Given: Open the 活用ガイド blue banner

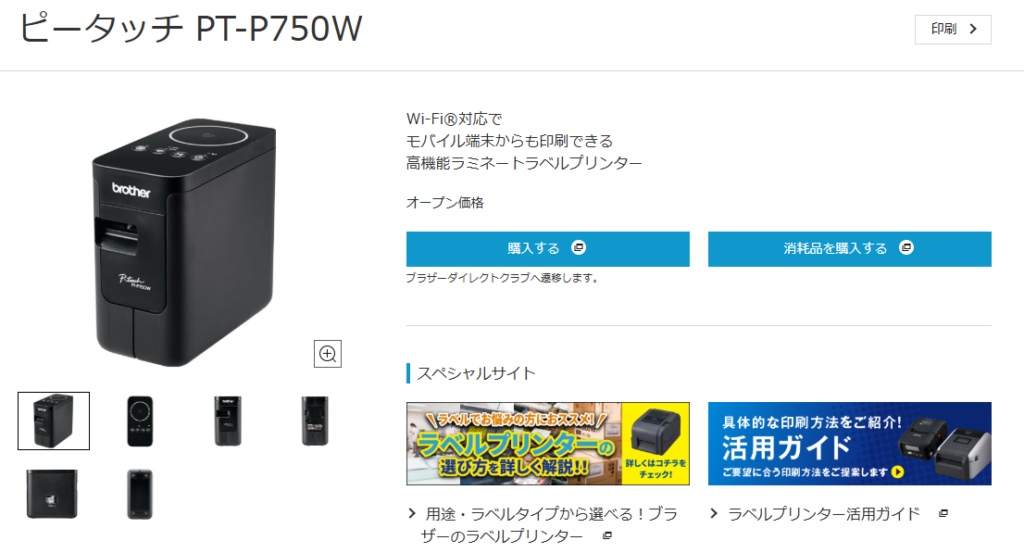Looking at the screenshot, I should point(850,444).
